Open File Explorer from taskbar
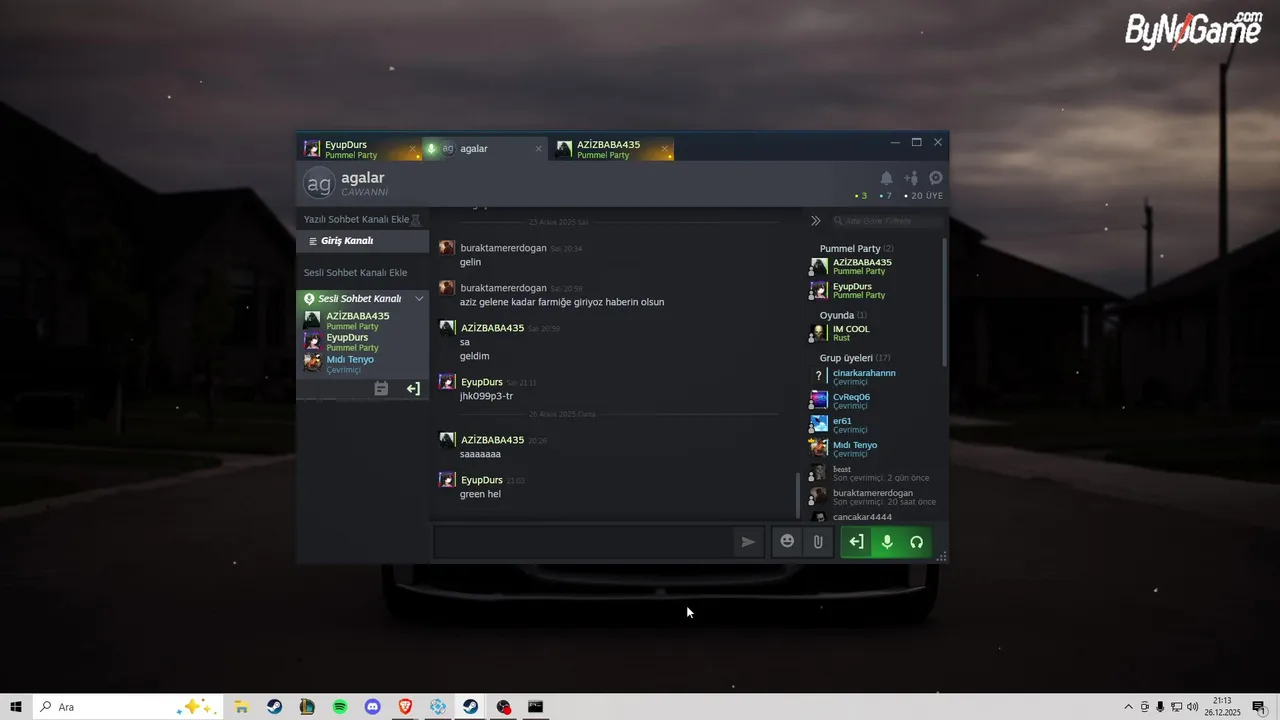Image resolution: width=1280 pixels, height=720 pixels. (241, 707)
